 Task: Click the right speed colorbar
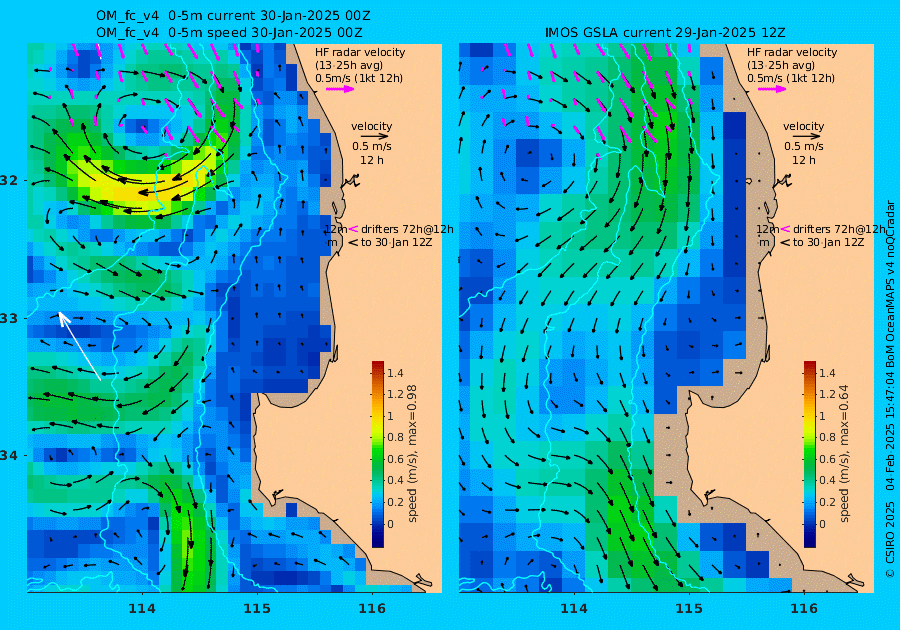click(809, 454)
